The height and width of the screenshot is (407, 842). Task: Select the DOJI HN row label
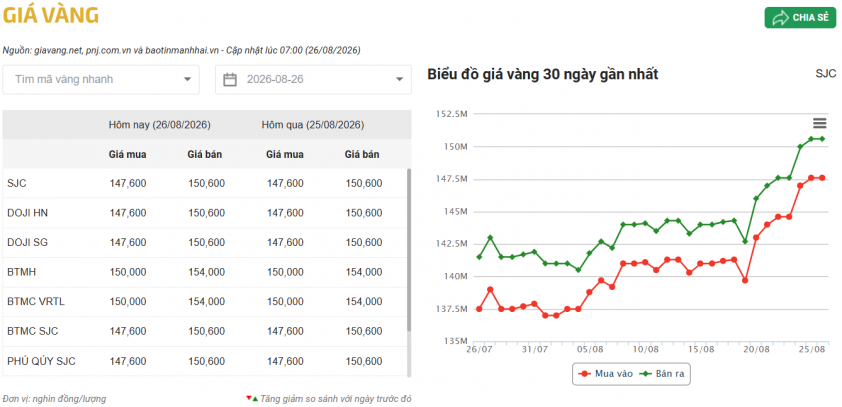click(x=27, y=213)
